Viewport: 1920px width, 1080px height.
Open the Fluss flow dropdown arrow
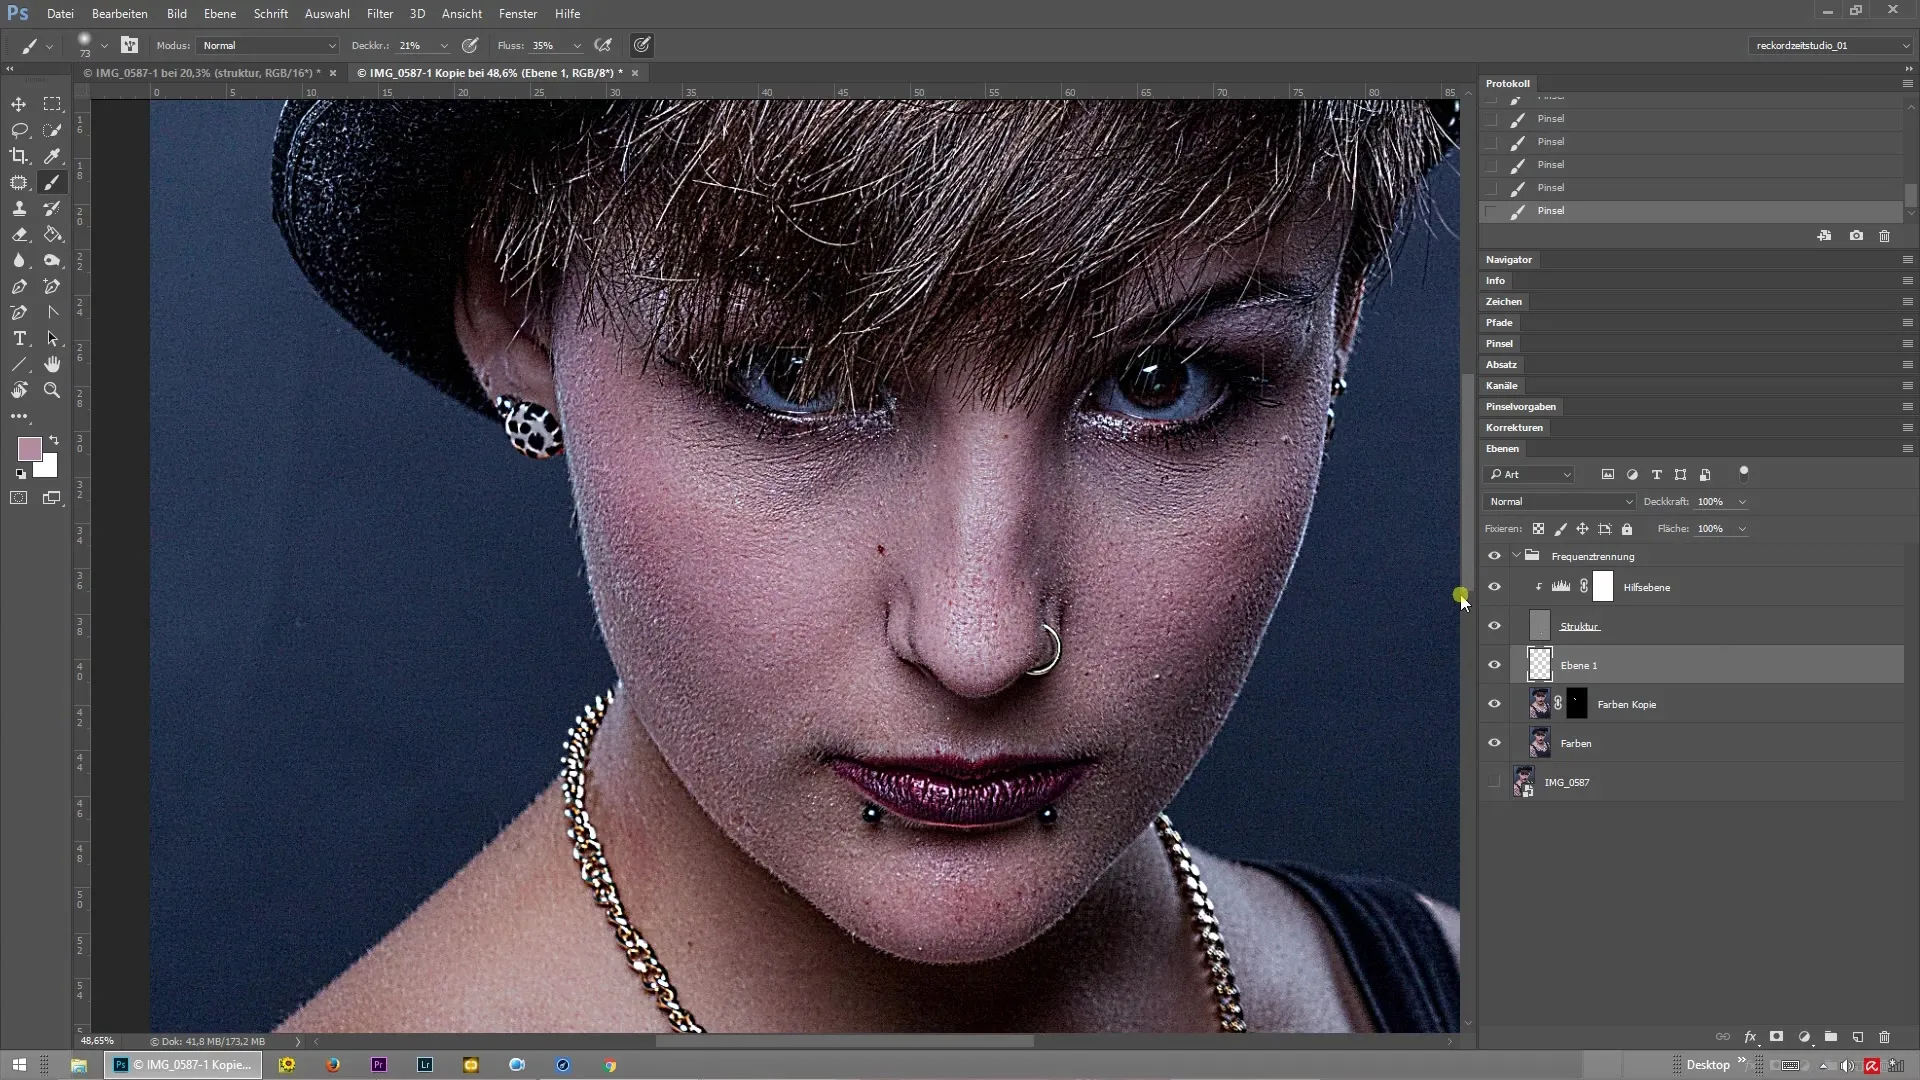(577, 45)
